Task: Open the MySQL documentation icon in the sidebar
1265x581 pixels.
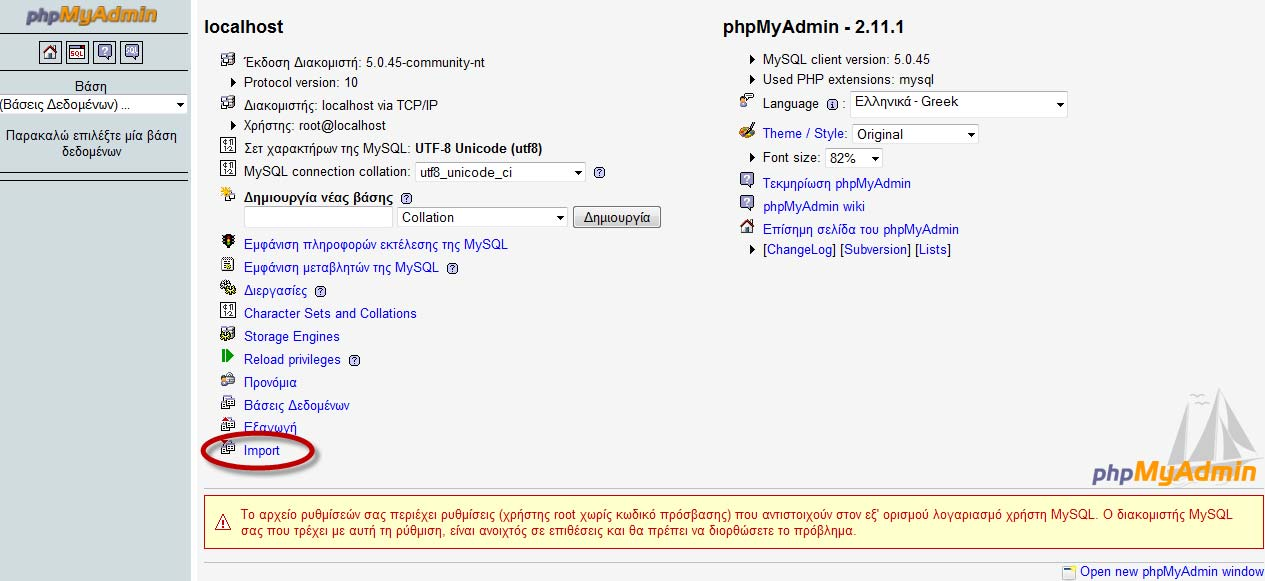Action: pos(131,52)
